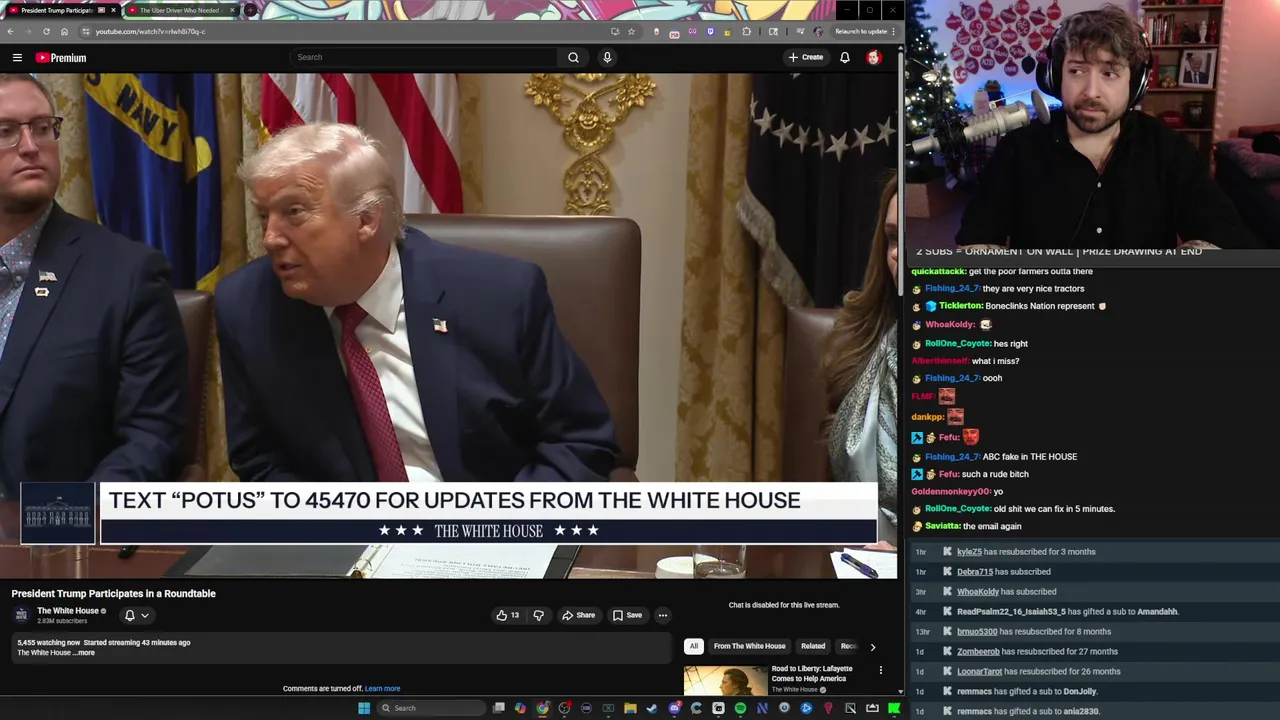The width and height of the screenshot is (1280, 720).
Task: Open Chrome from the taskbar
Action: point(542,708)
